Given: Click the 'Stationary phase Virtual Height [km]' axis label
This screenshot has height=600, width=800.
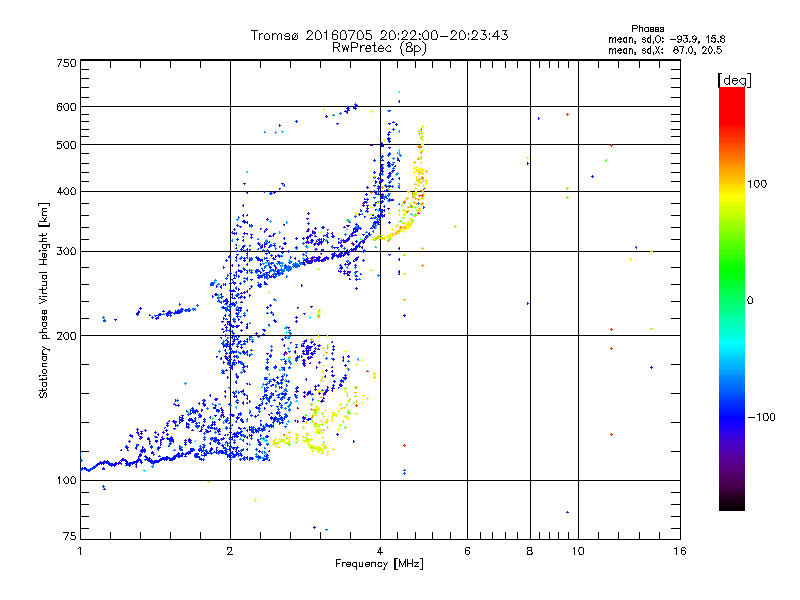Looking at the screenshot, I should [x=44, y=300].
